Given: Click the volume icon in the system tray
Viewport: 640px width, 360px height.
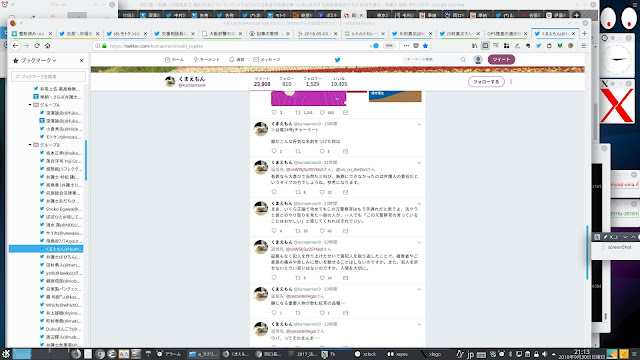Looking at the screenshot, I should tap(544, 354).
